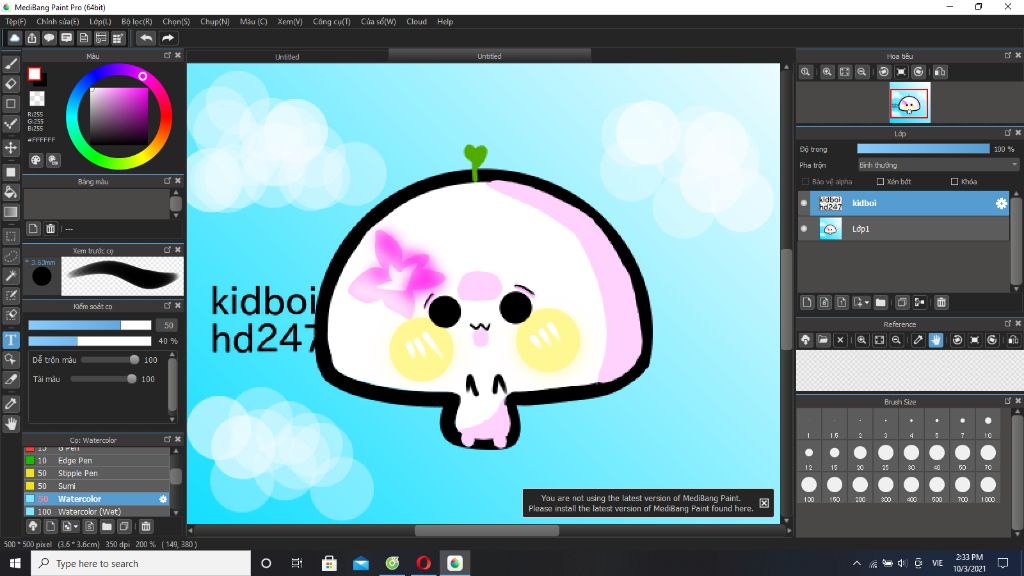Image resolution: width=1024 pixels, height=576 pixels.
Task: Activate hand tool in Reference panel
Action: 936,340
